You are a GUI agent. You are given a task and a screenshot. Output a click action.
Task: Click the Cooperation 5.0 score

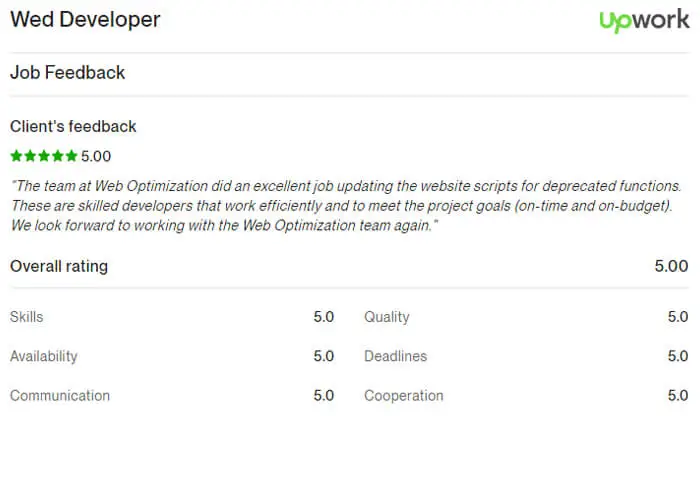[x=678, y=396]
